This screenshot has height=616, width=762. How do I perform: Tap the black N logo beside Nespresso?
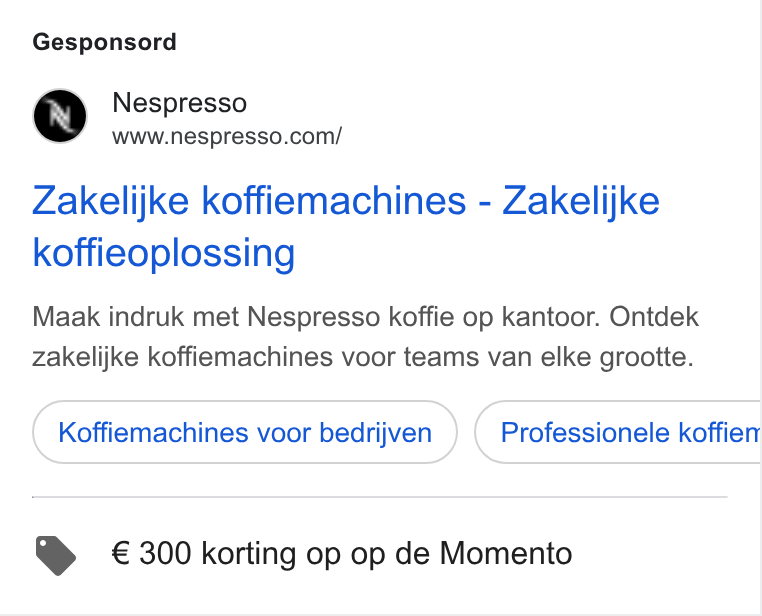60,116
